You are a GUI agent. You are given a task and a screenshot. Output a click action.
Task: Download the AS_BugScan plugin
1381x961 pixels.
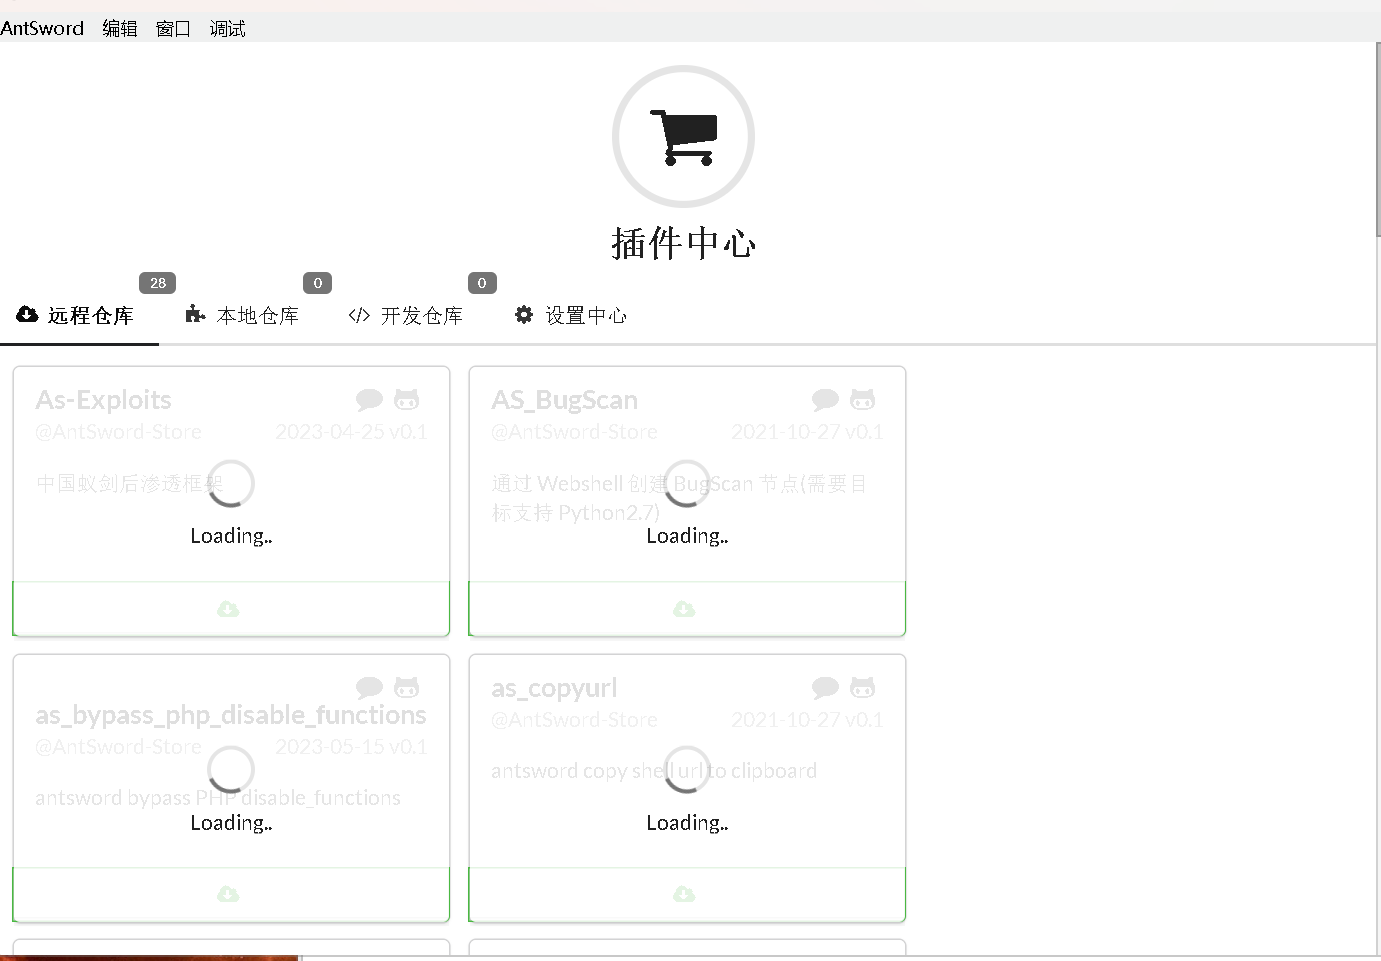pos(684,608)
